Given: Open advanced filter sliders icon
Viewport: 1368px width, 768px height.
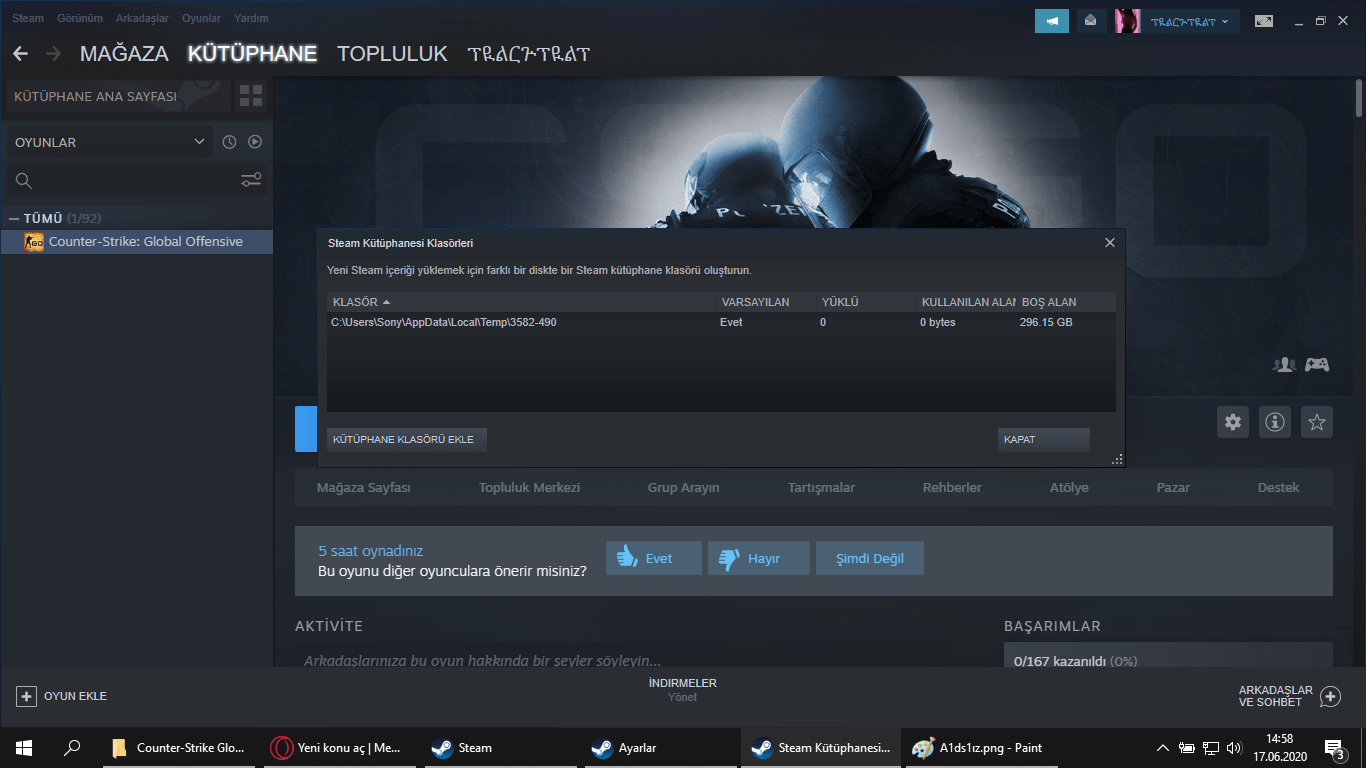Looking at the screenshot, I should (x=251, y=180).
